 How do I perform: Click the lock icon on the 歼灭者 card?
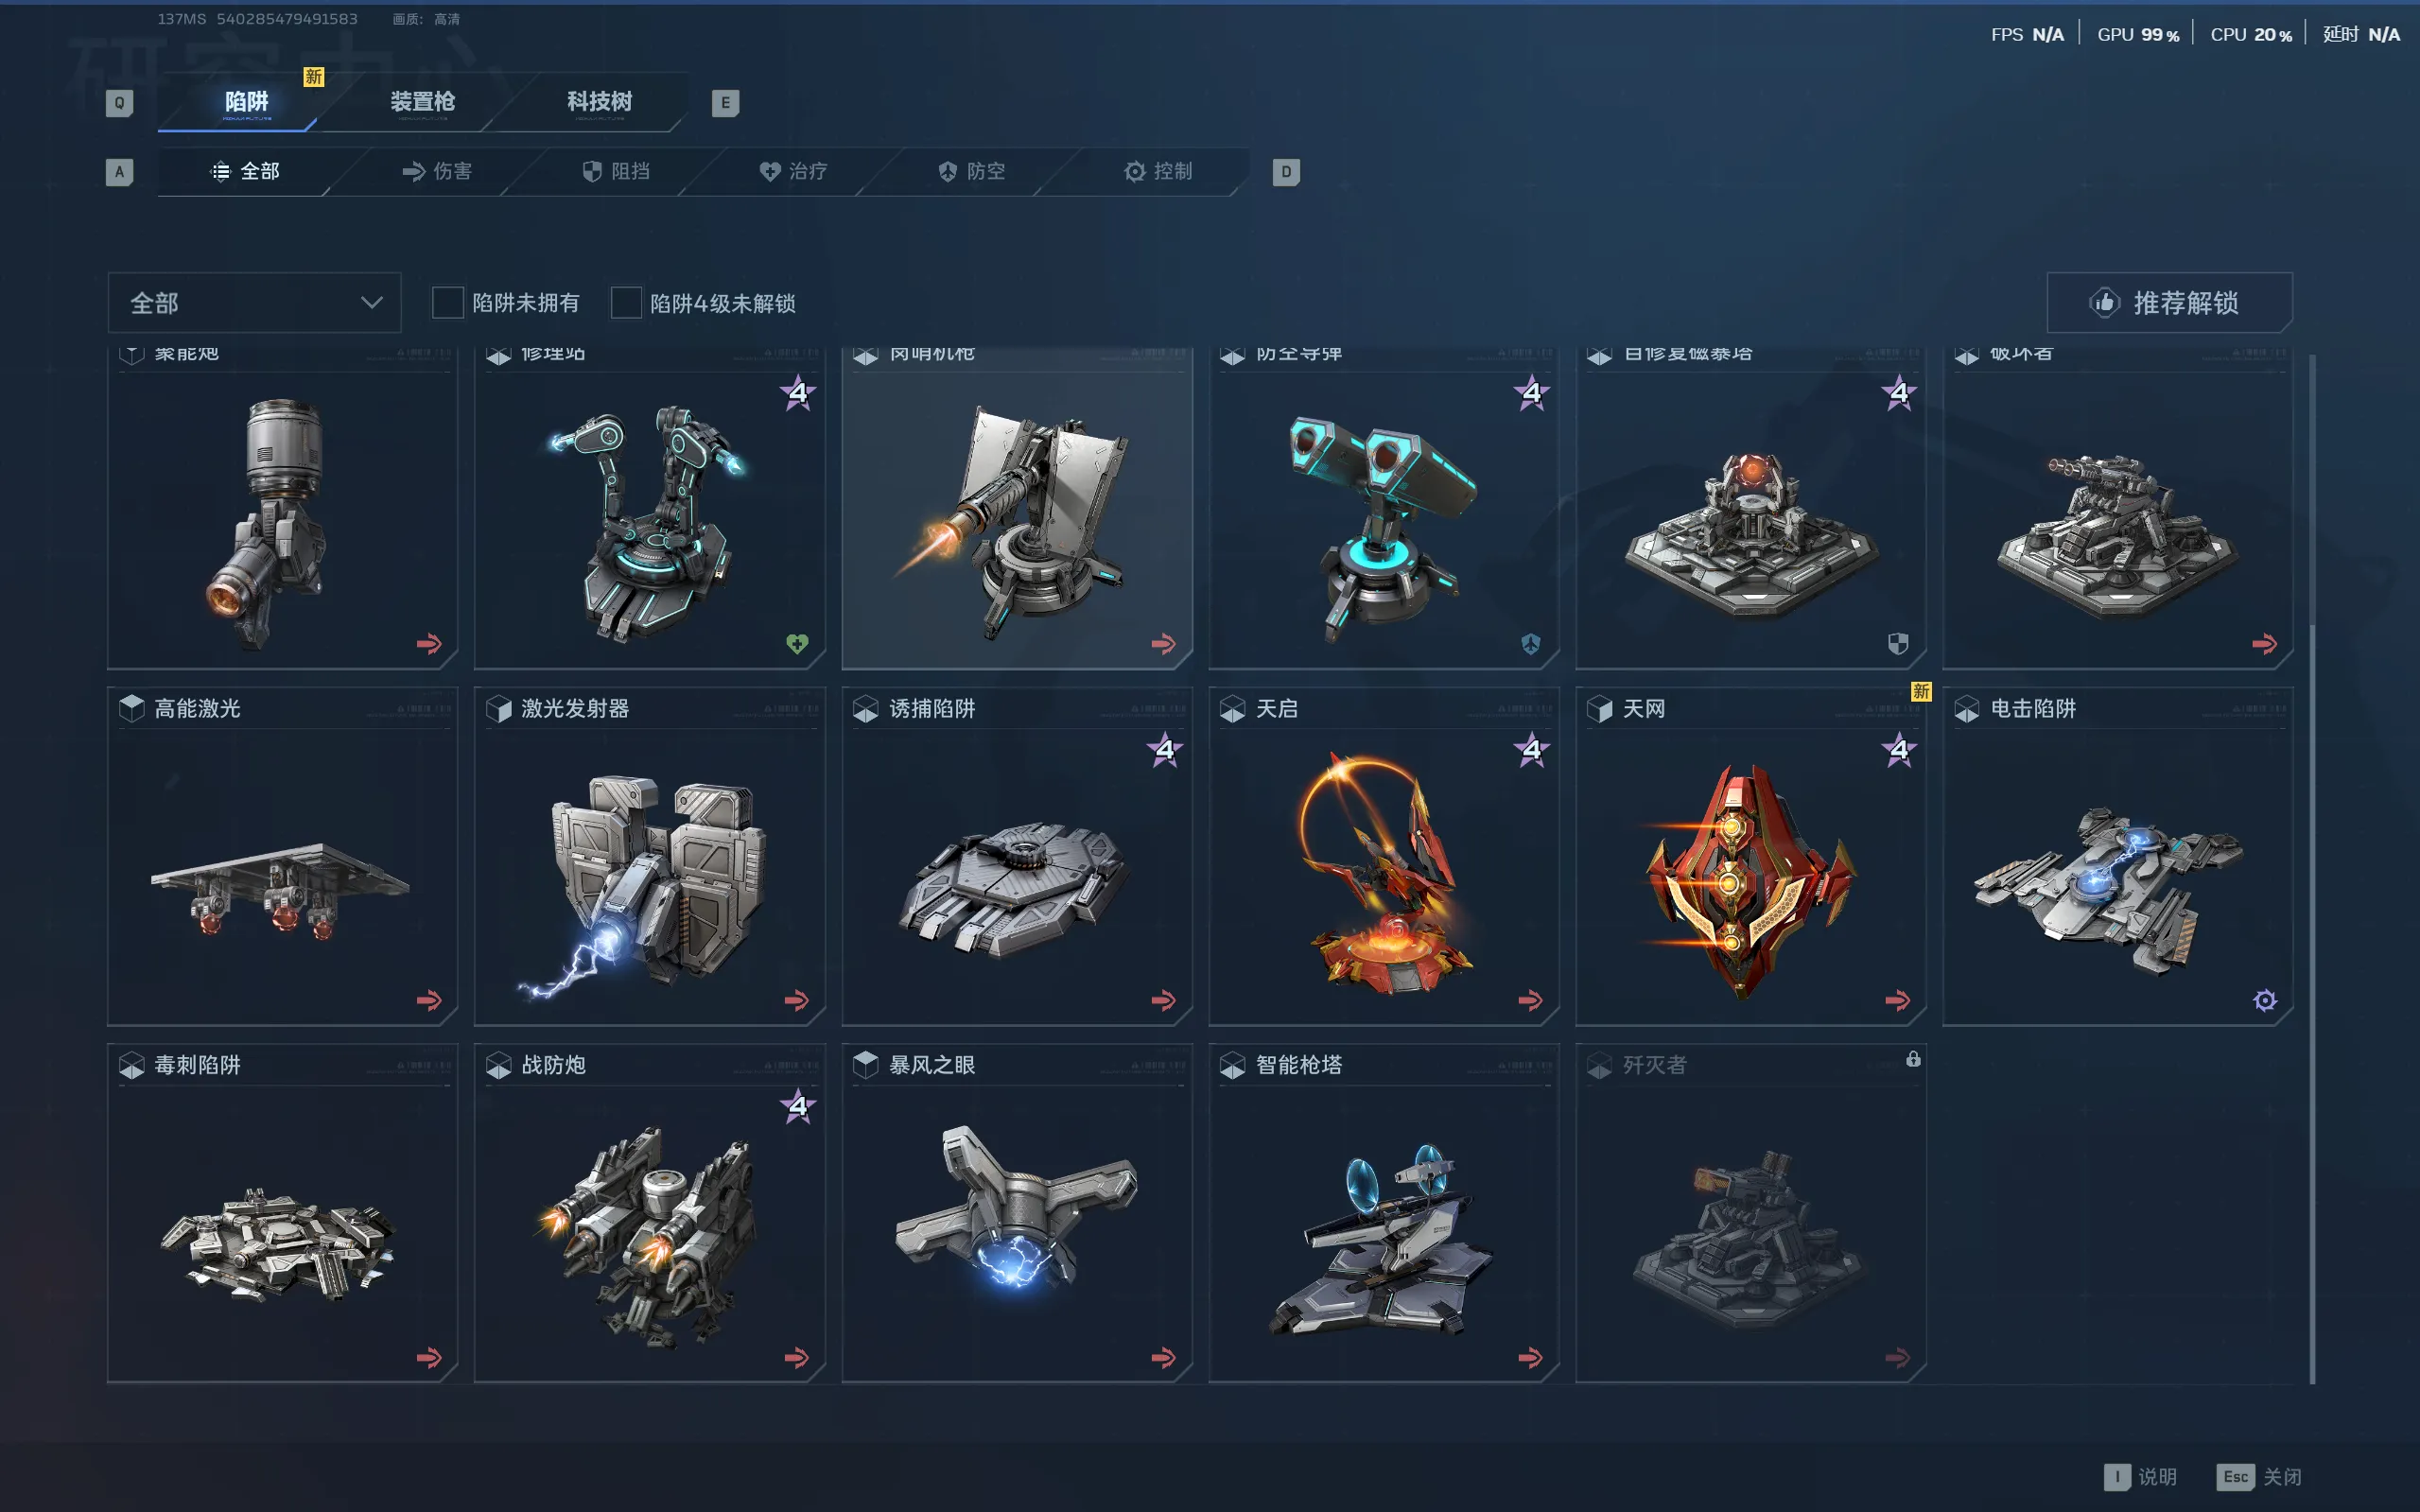click(1912, 1058)
